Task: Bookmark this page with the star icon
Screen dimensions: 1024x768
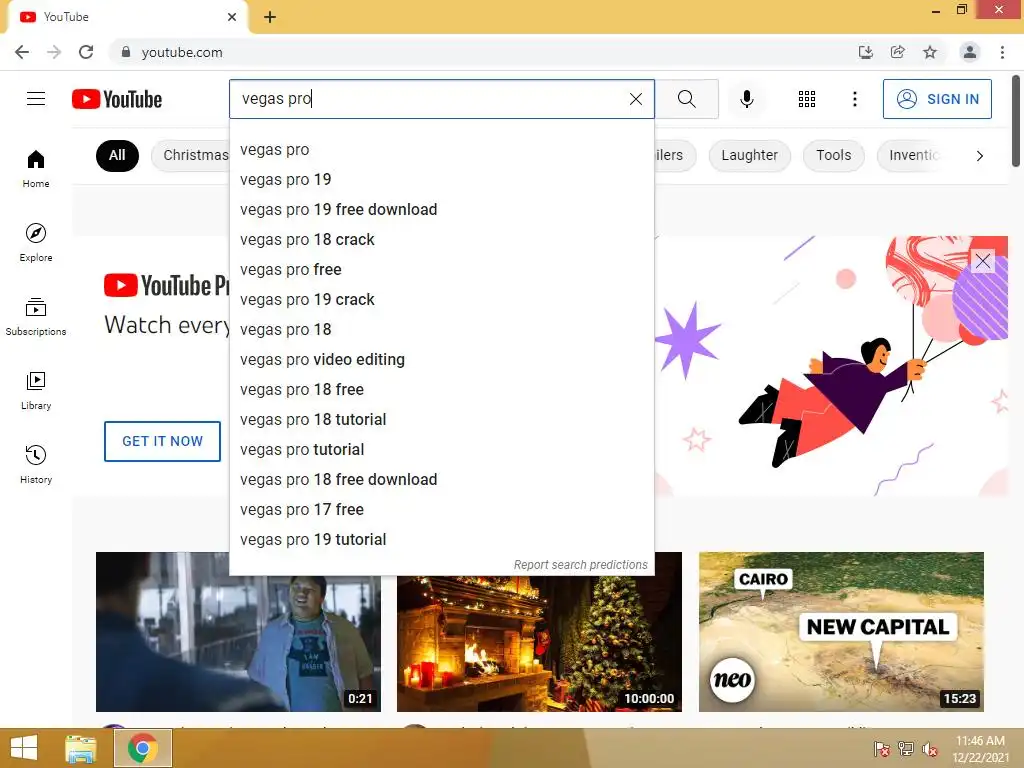Action: point(930,52)
